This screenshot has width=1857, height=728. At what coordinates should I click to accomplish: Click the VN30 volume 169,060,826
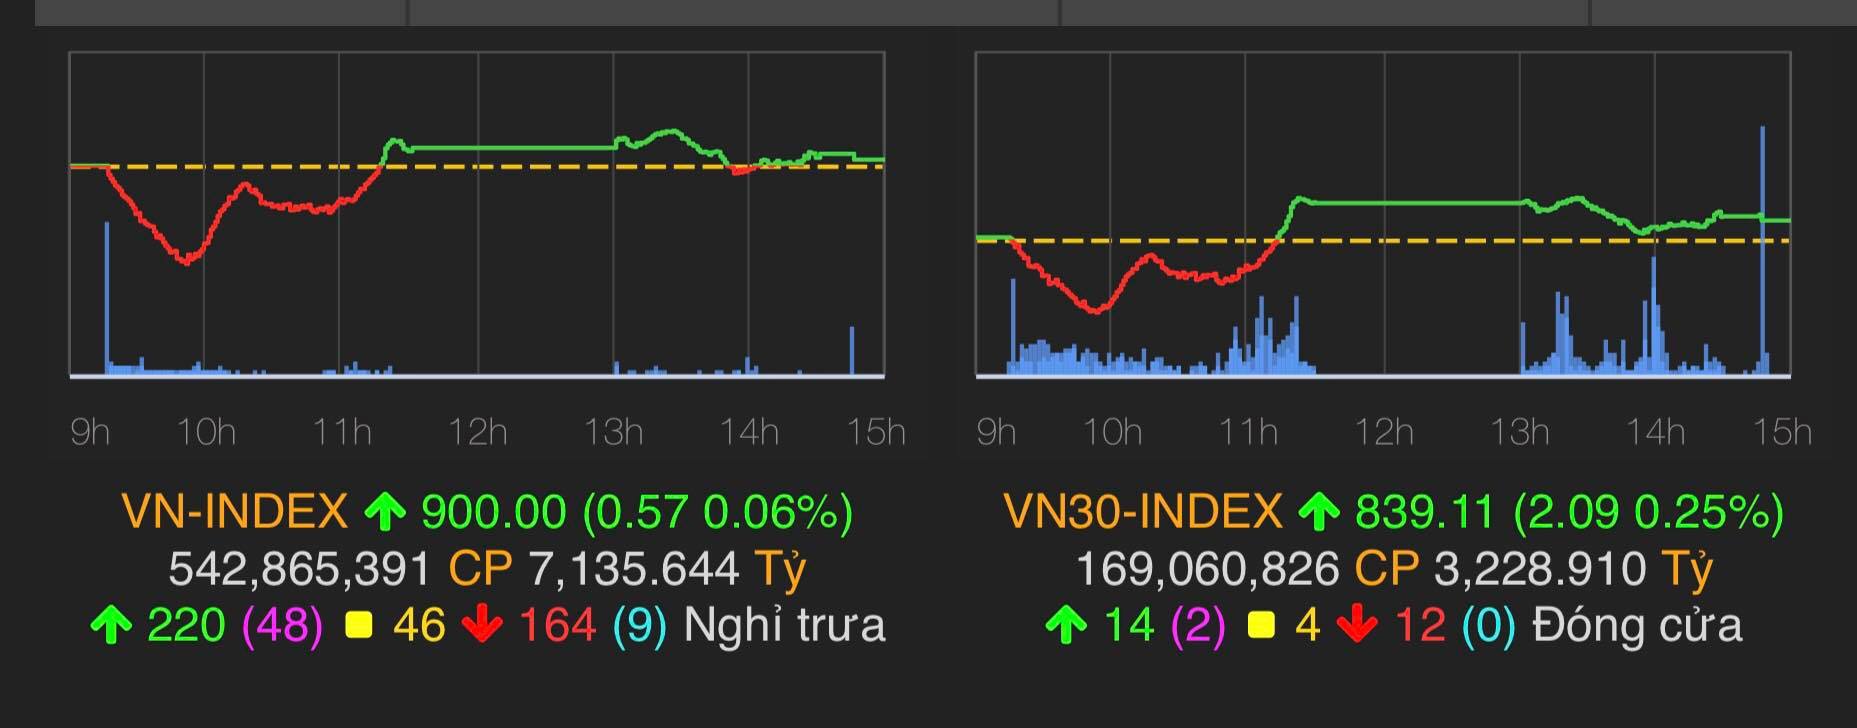coord(1207,569)
